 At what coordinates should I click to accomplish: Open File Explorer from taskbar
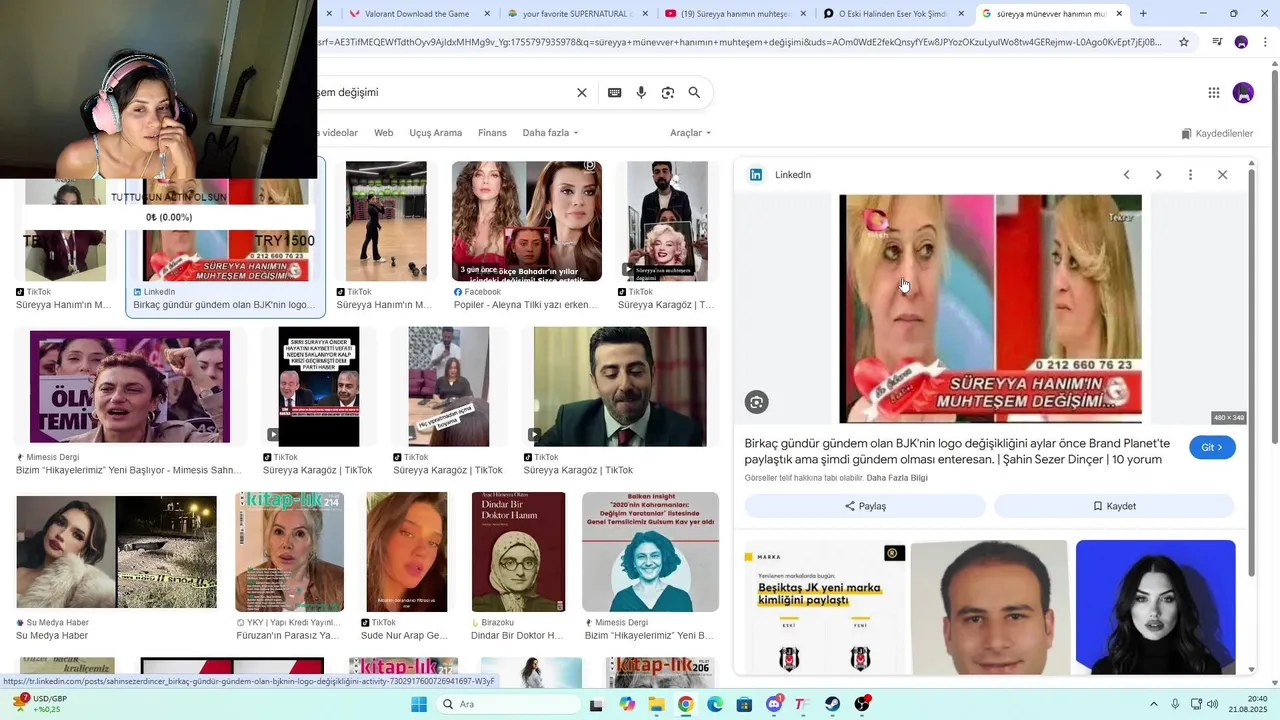[656, 704]
